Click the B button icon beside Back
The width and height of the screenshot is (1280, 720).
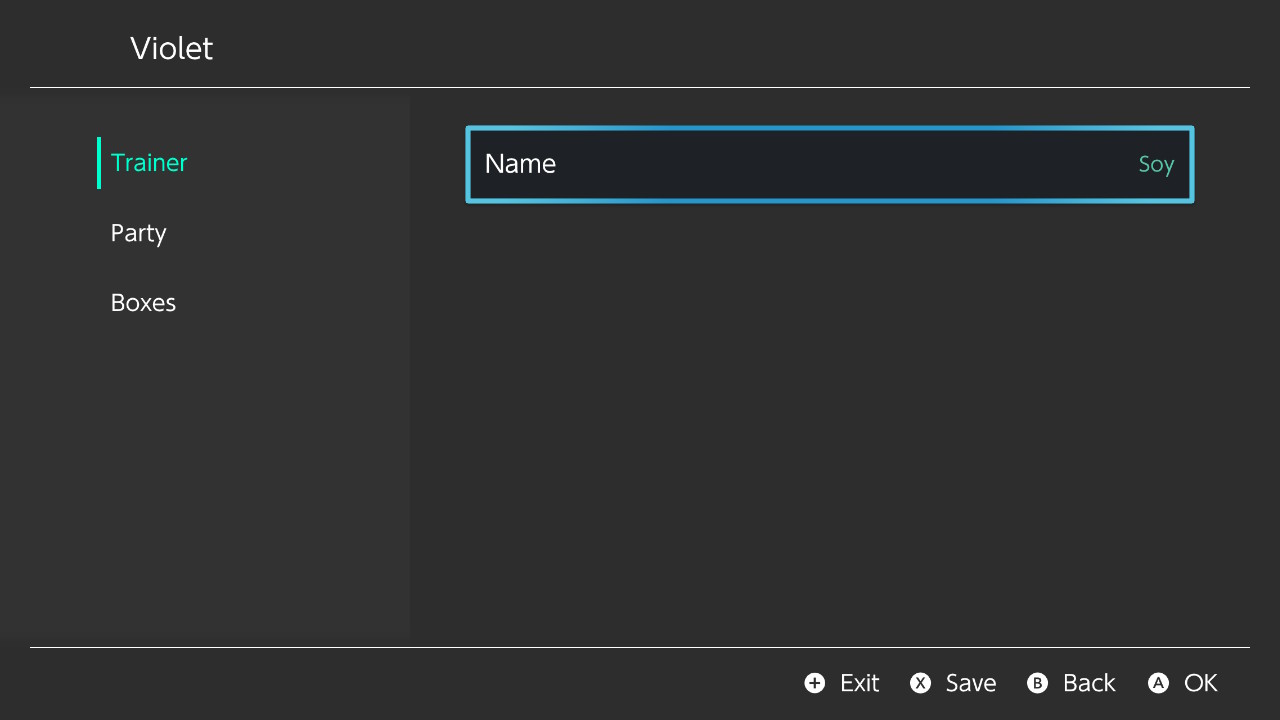point(1037,683)
